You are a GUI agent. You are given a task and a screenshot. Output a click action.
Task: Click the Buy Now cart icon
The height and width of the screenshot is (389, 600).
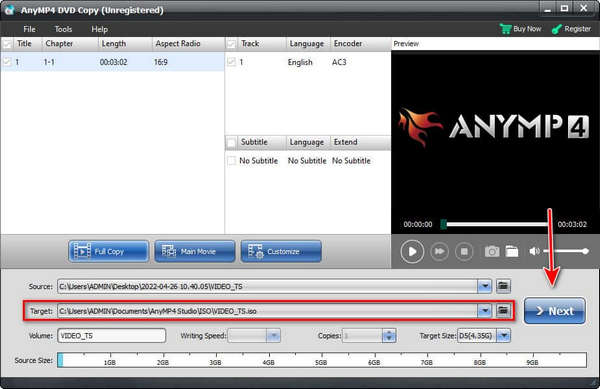(505, 29)
